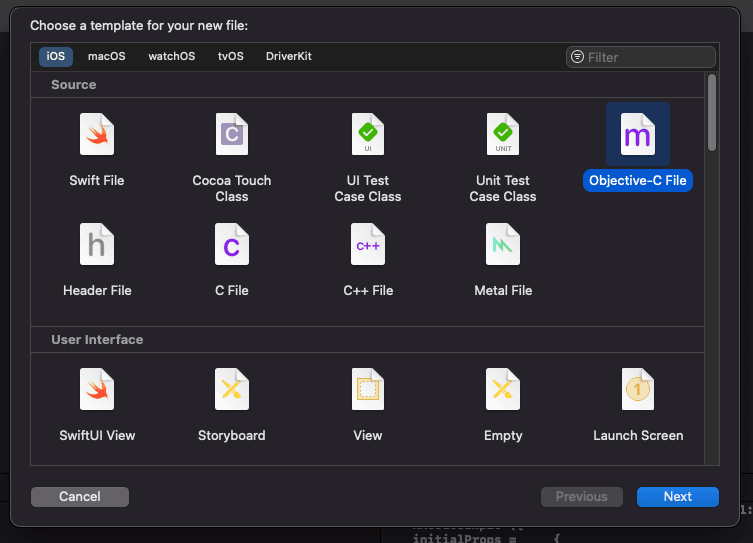Select the Swift File template icon

click(x=97, y=134)
